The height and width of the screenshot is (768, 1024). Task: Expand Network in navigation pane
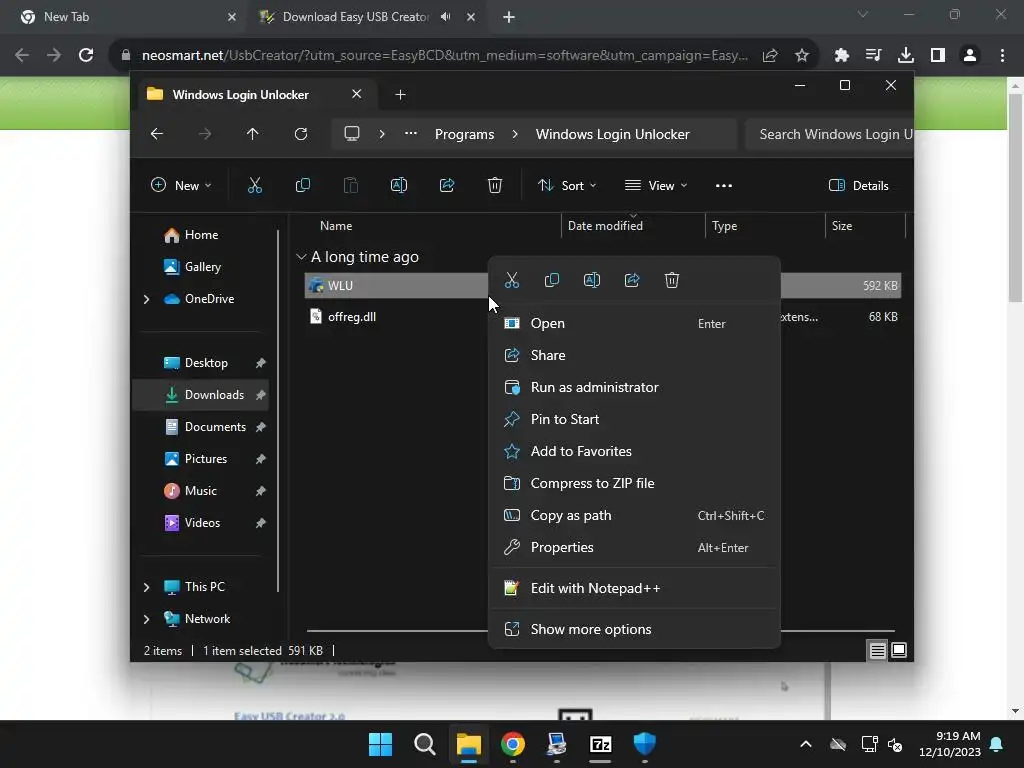146,619
